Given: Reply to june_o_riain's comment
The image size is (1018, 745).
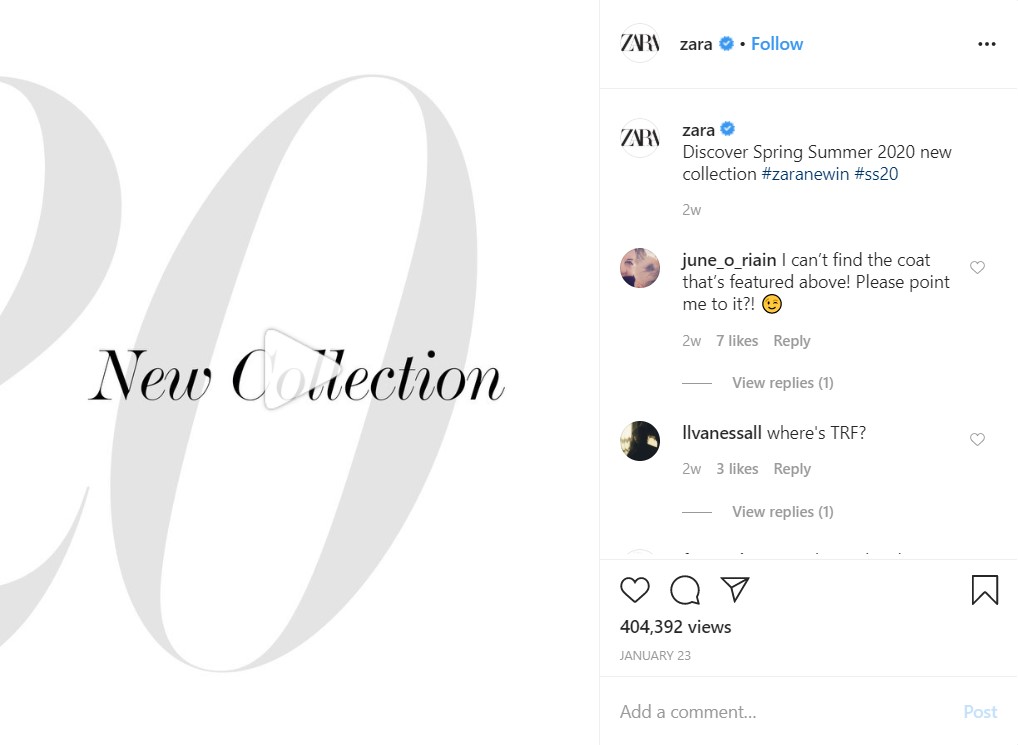Looking at the screenshot, I should [x=791, y=341].
